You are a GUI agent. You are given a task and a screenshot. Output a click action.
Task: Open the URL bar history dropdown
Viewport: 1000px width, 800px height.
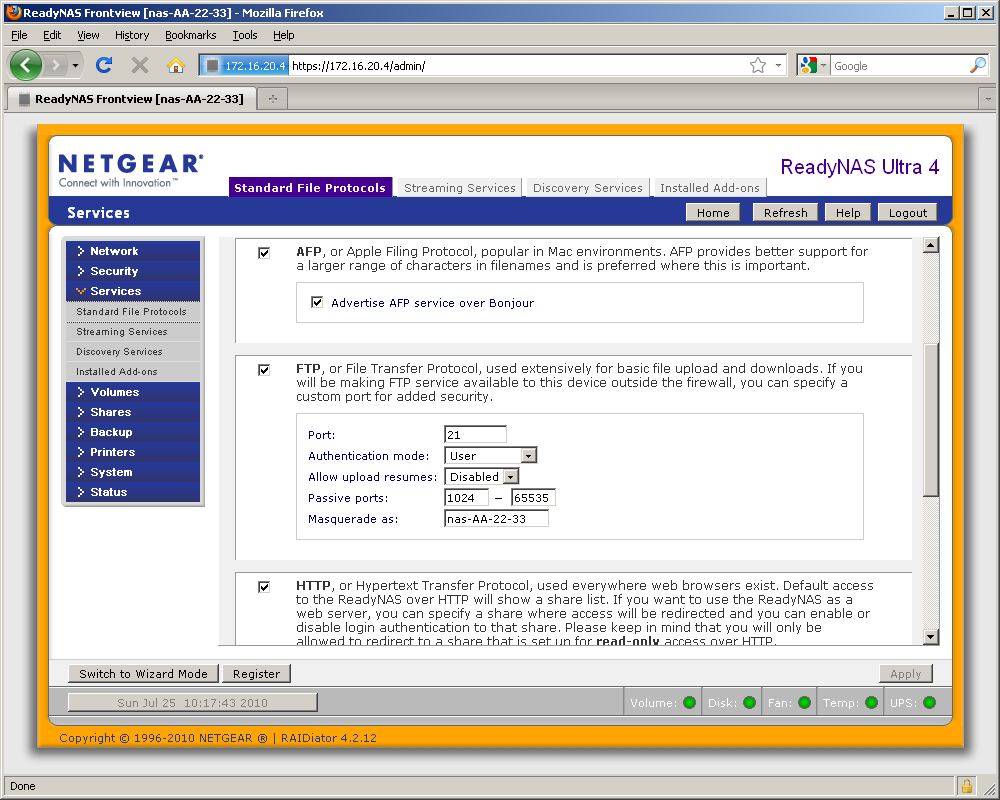(778, 65)
